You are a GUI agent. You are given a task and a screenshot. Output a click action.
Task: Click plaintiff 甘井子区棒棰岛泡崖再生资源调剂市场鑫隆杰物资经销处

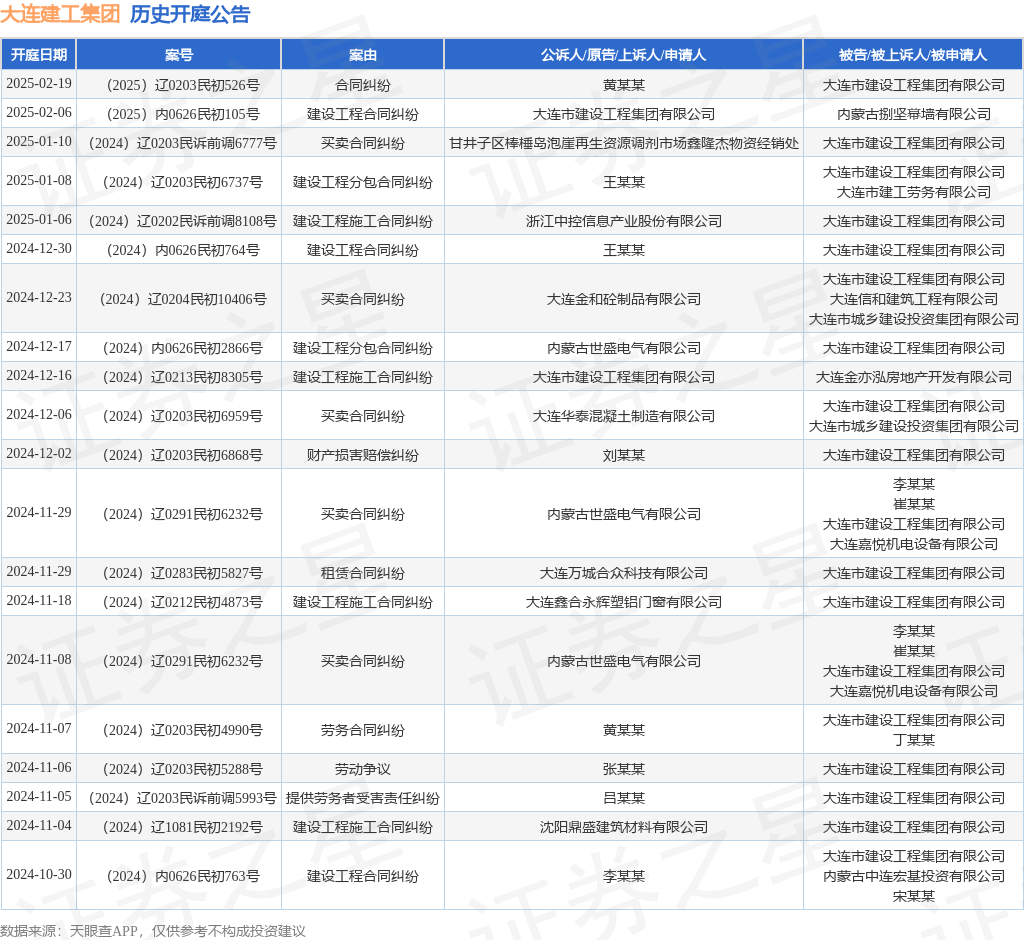click(x=624, y=143)
